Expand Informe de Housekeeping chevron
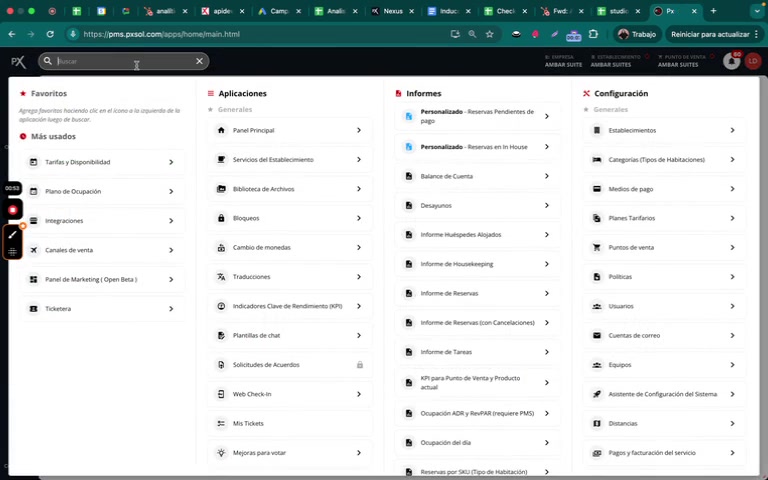Screen dimensions: 768x480 547,264
